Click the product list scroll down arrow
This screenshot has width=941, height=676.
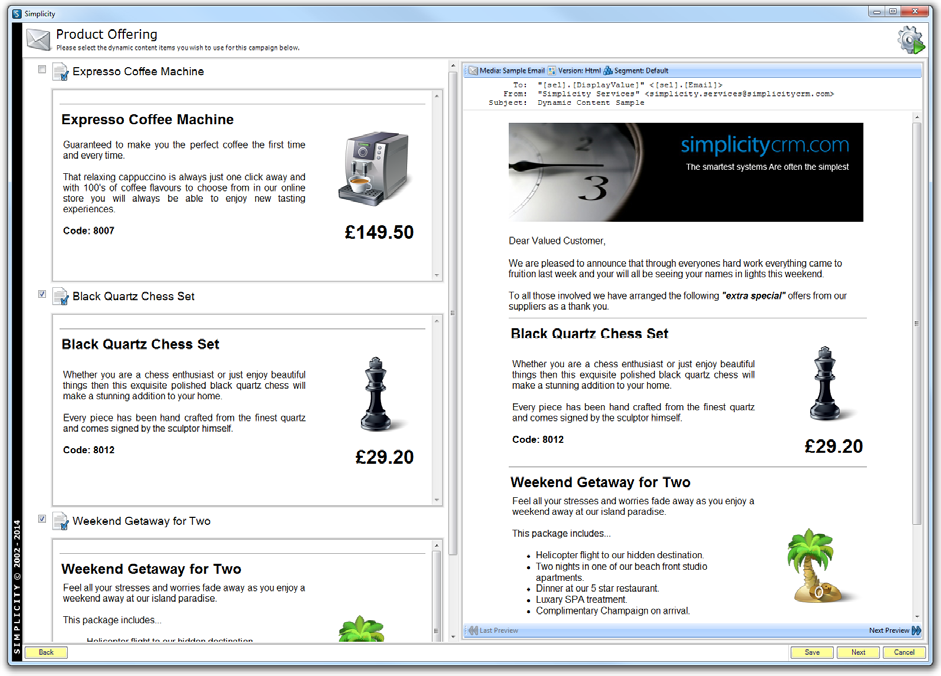click(x=452, y=636)
